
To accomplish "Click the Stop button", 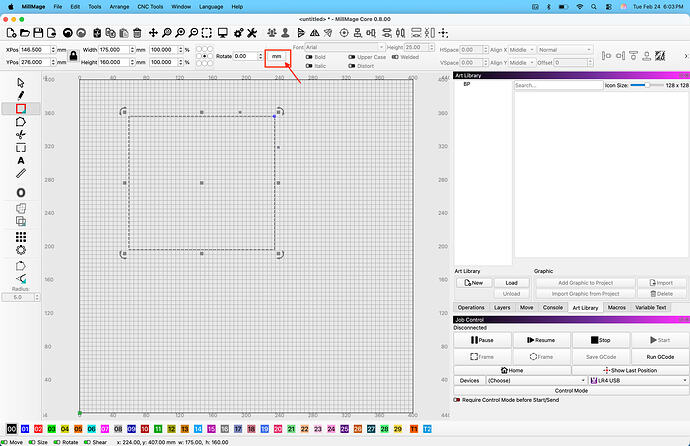I will tap(601, 340).
